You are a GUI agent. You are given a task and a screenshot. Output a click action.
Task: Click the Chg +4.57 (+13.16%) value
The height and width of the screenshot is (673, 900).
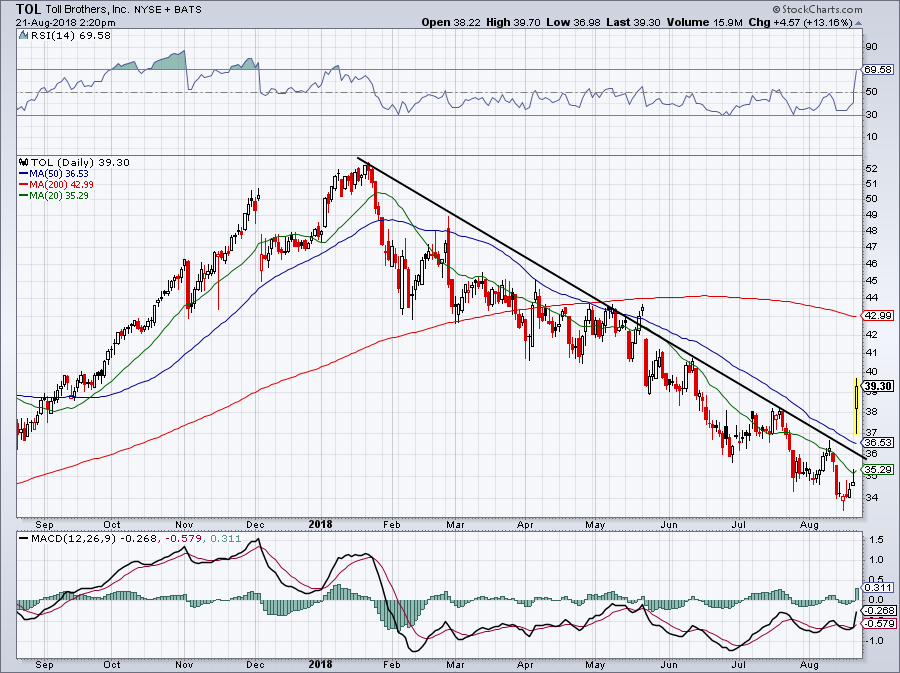coord(801,22)
